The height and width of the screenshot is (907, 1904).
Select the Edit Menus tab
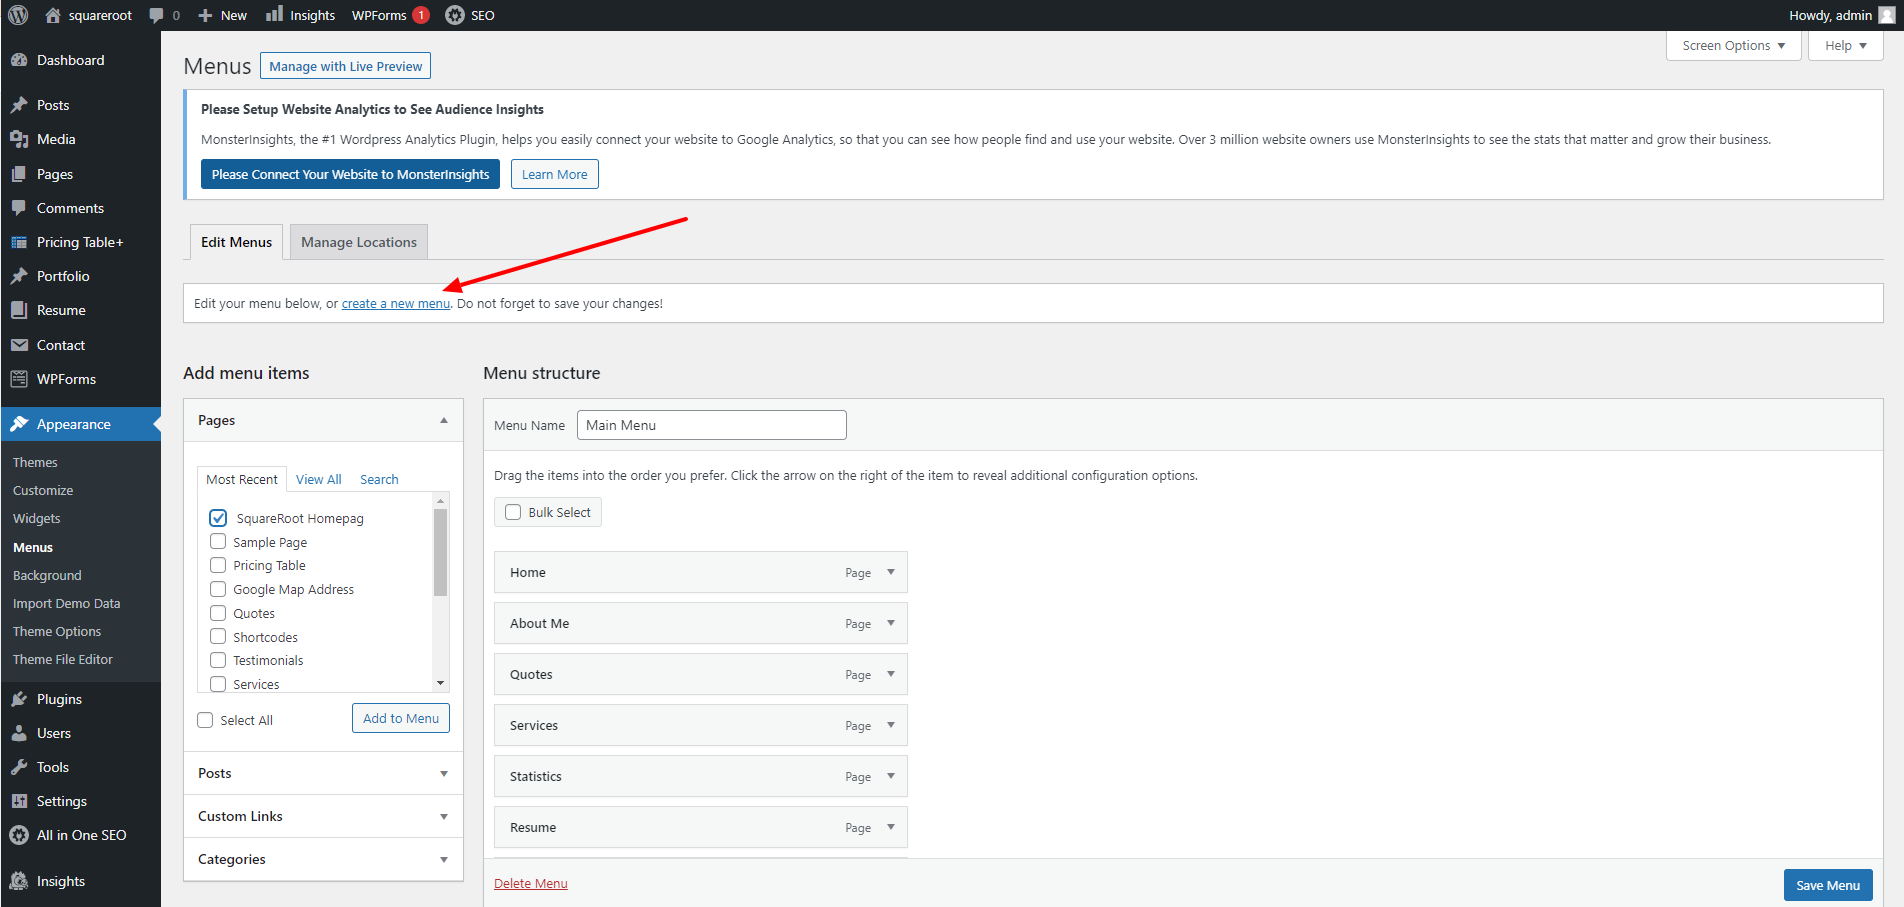tap(236, 242)
